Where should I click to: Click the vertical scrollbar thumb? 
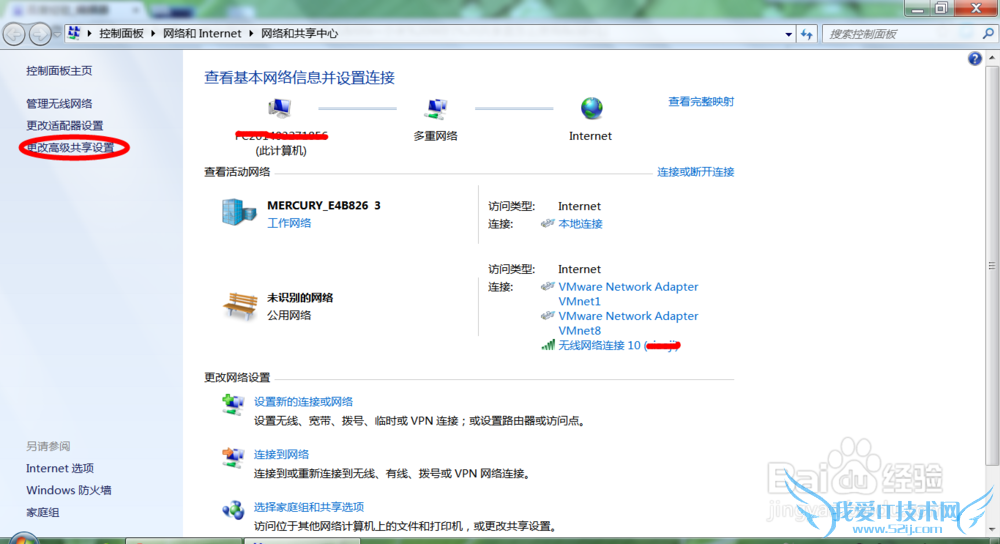tap(992, 265)
